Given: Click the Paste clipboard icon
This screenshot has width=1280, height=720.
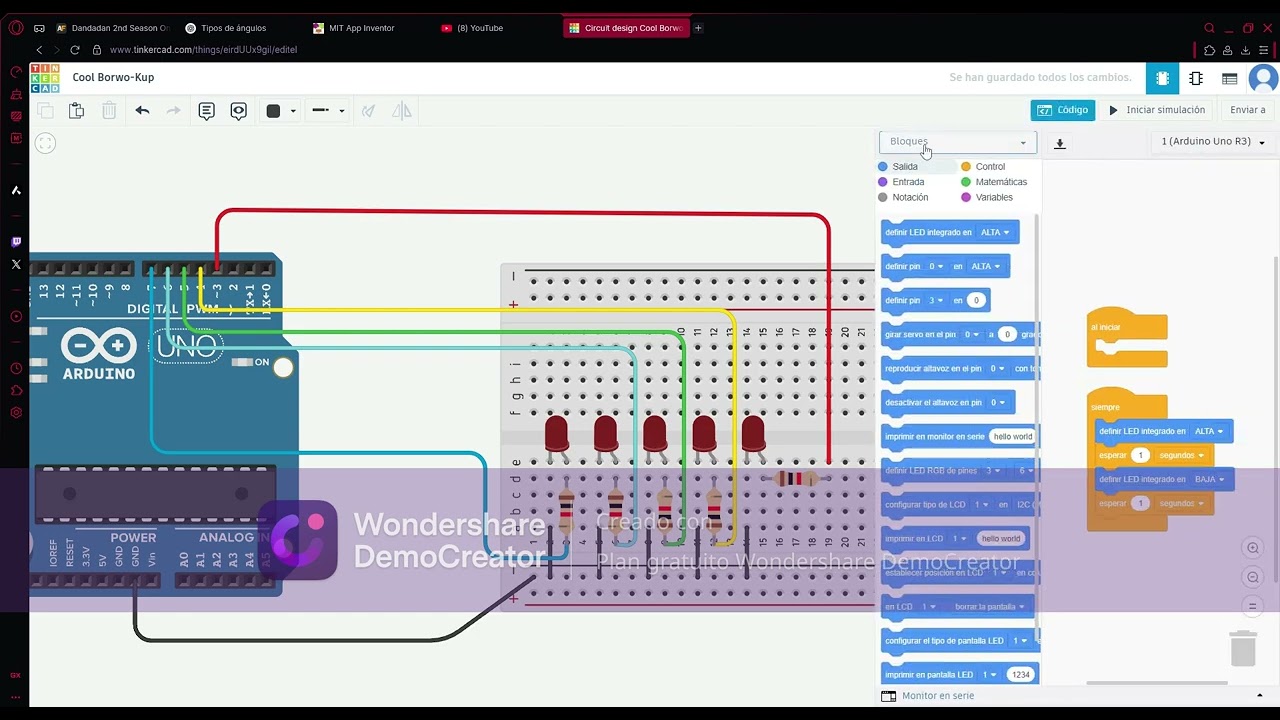Looking at the screenshot, I should coord(77,111).
